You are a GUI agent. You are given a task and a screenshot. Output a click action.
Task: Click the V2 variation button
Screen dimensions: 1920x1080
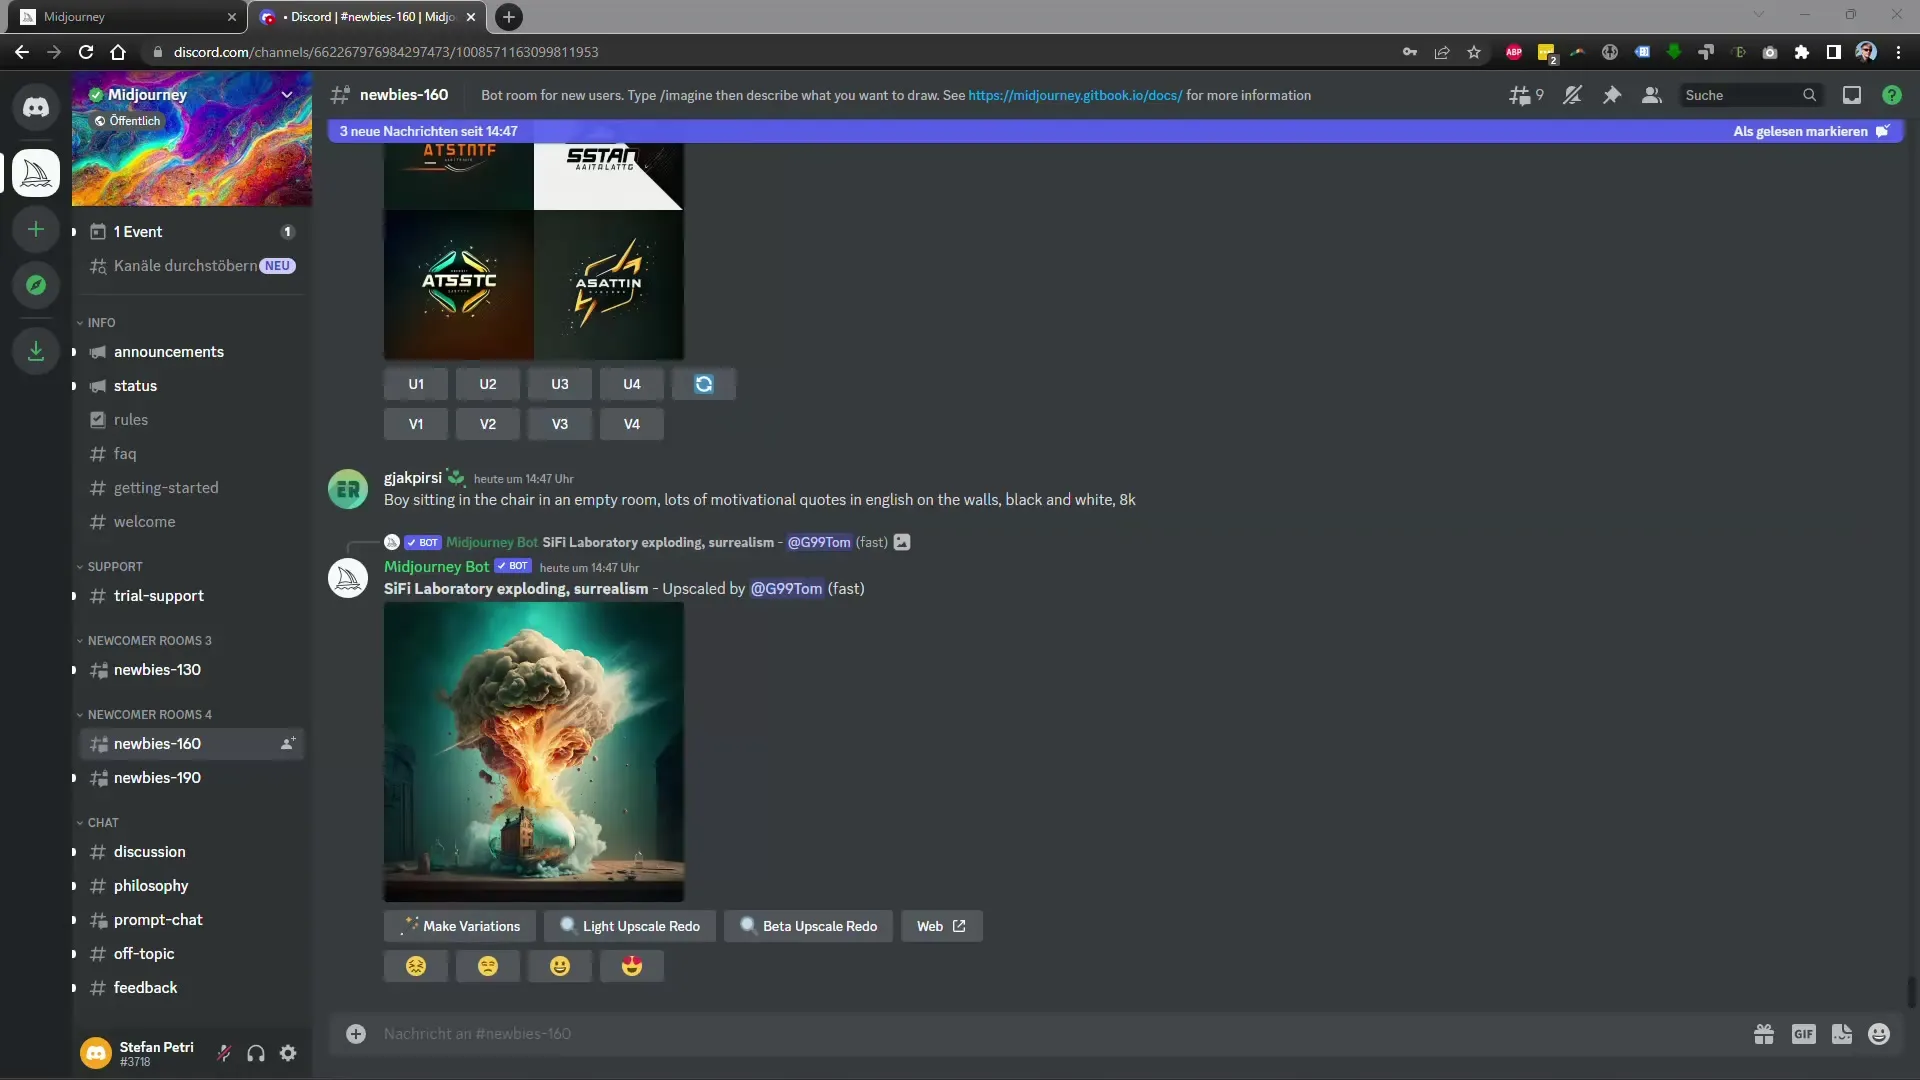pos(488,423)
